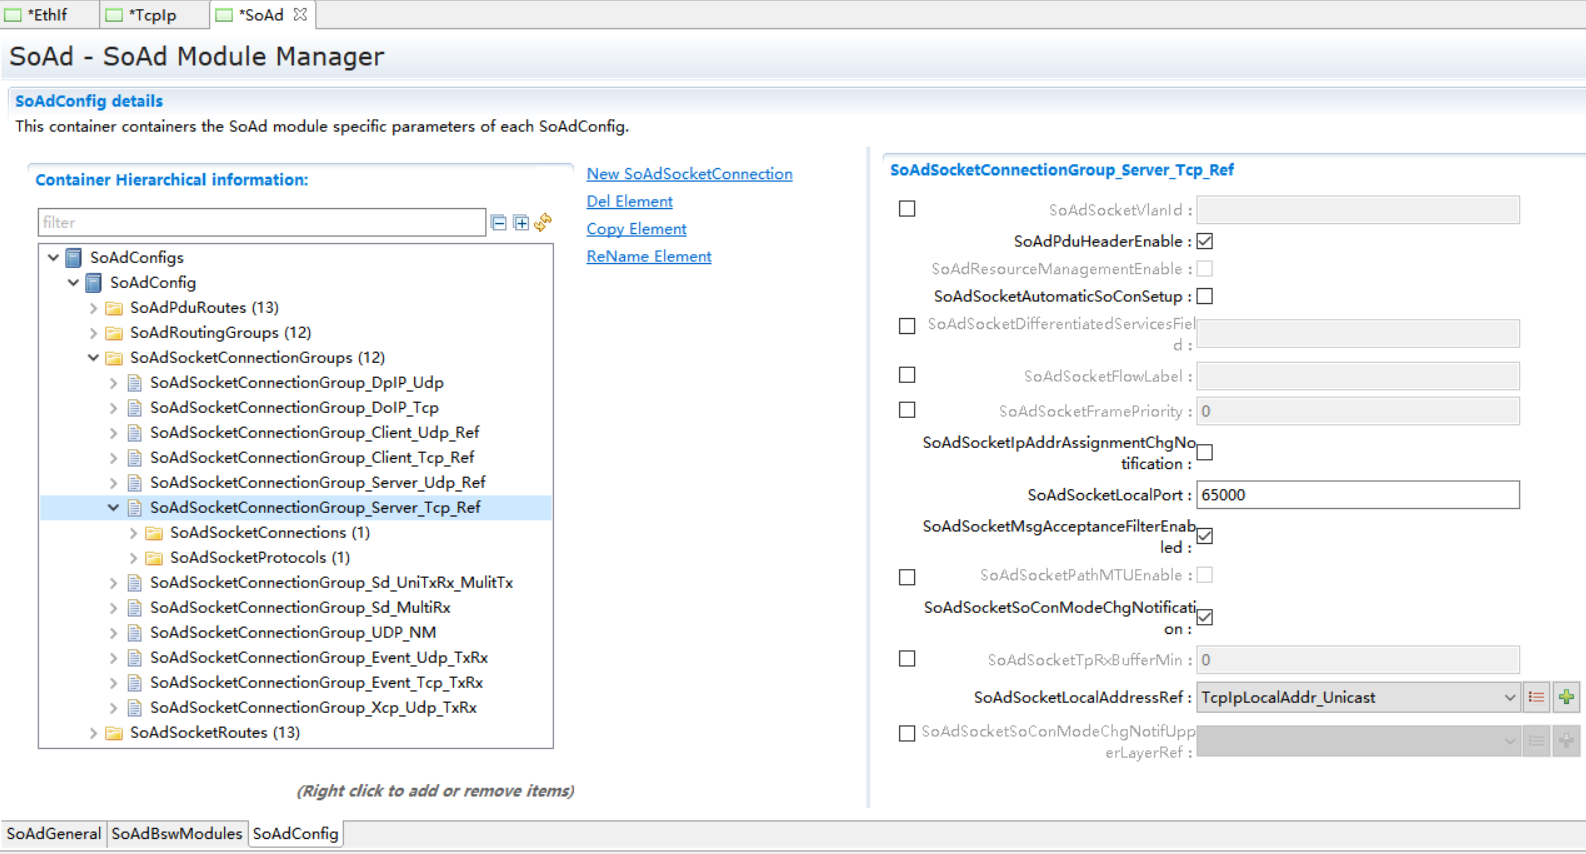This screenshot has width=1586, height=854.
Task: Click the SoAdSocketRoutes folder icon
Action: (x=114, y=733)
